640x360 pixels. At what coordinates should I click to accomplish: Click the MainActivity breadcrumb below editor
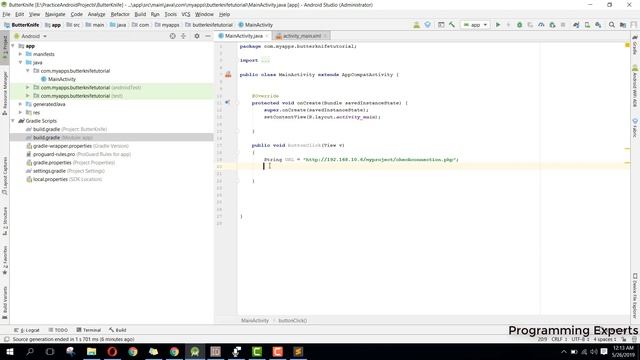click(255, 320)
